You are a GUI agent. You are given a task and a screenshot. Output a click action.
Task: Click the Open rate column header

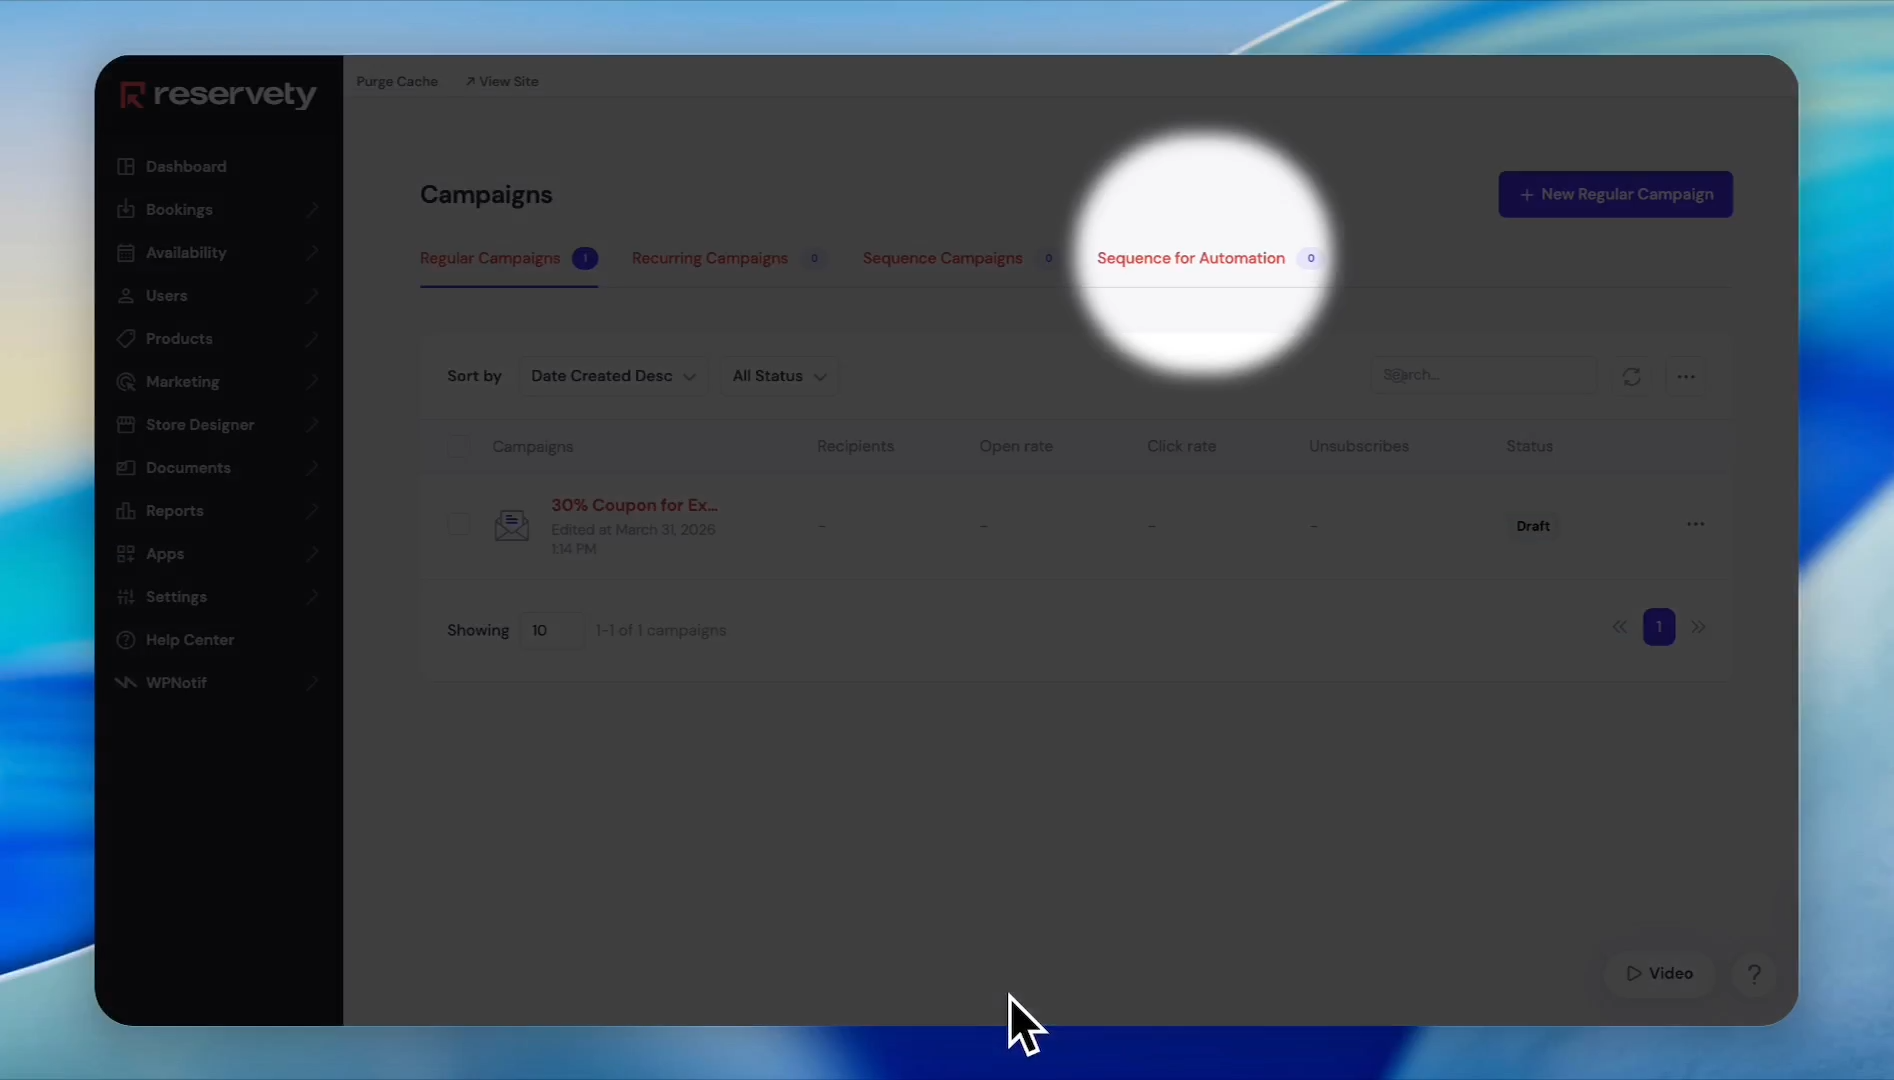coord(1016,446)
